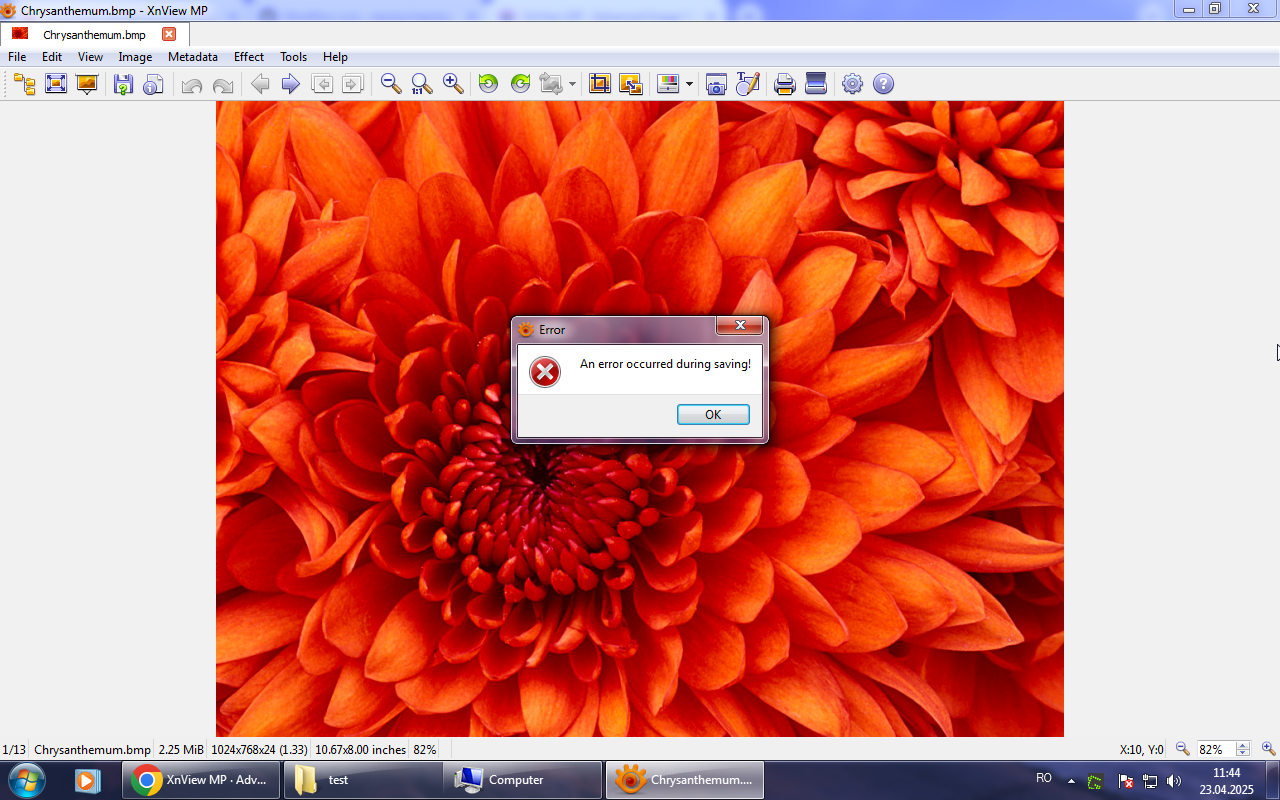The height and width of the screenshot is (800, 1280).
Task: Click the toolbar zoom in magnifier
Action: (453, 84)
